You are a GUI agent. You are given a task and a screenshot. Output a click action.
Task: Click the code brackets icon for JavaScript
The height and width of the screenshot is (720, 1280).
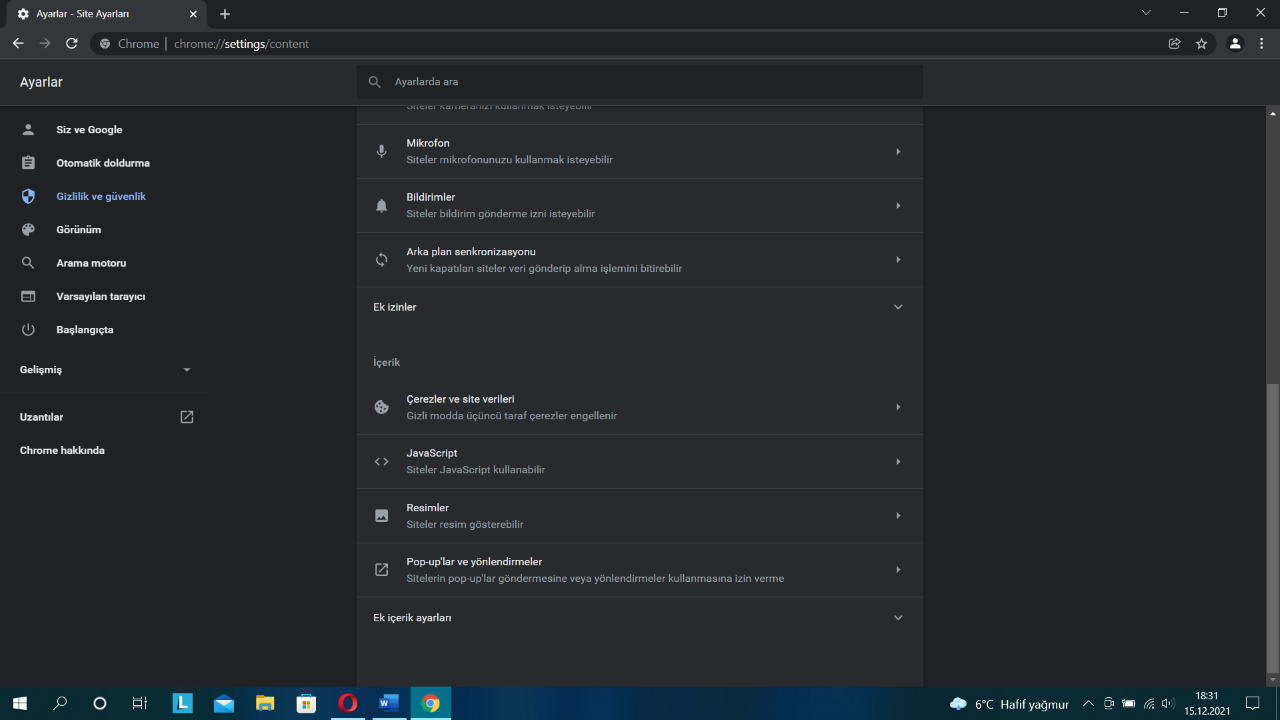tap(381, 462)
